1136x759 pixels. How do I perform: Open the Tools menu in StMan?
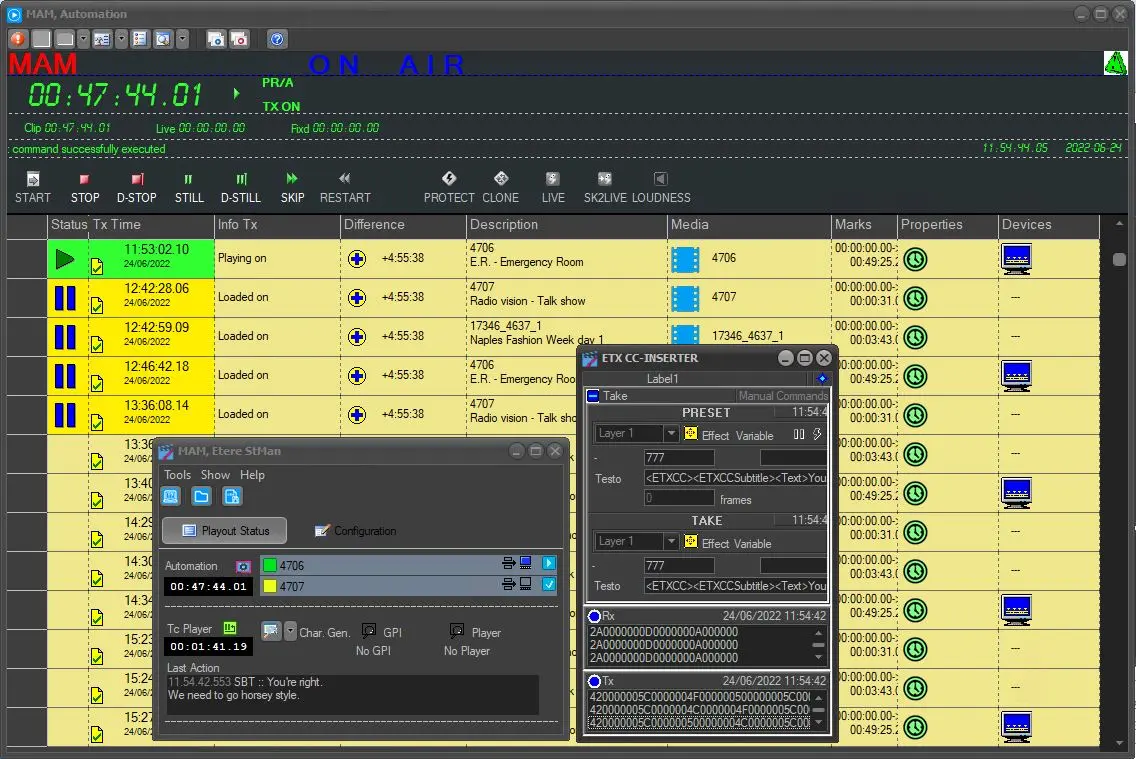[x=177, y=475]
